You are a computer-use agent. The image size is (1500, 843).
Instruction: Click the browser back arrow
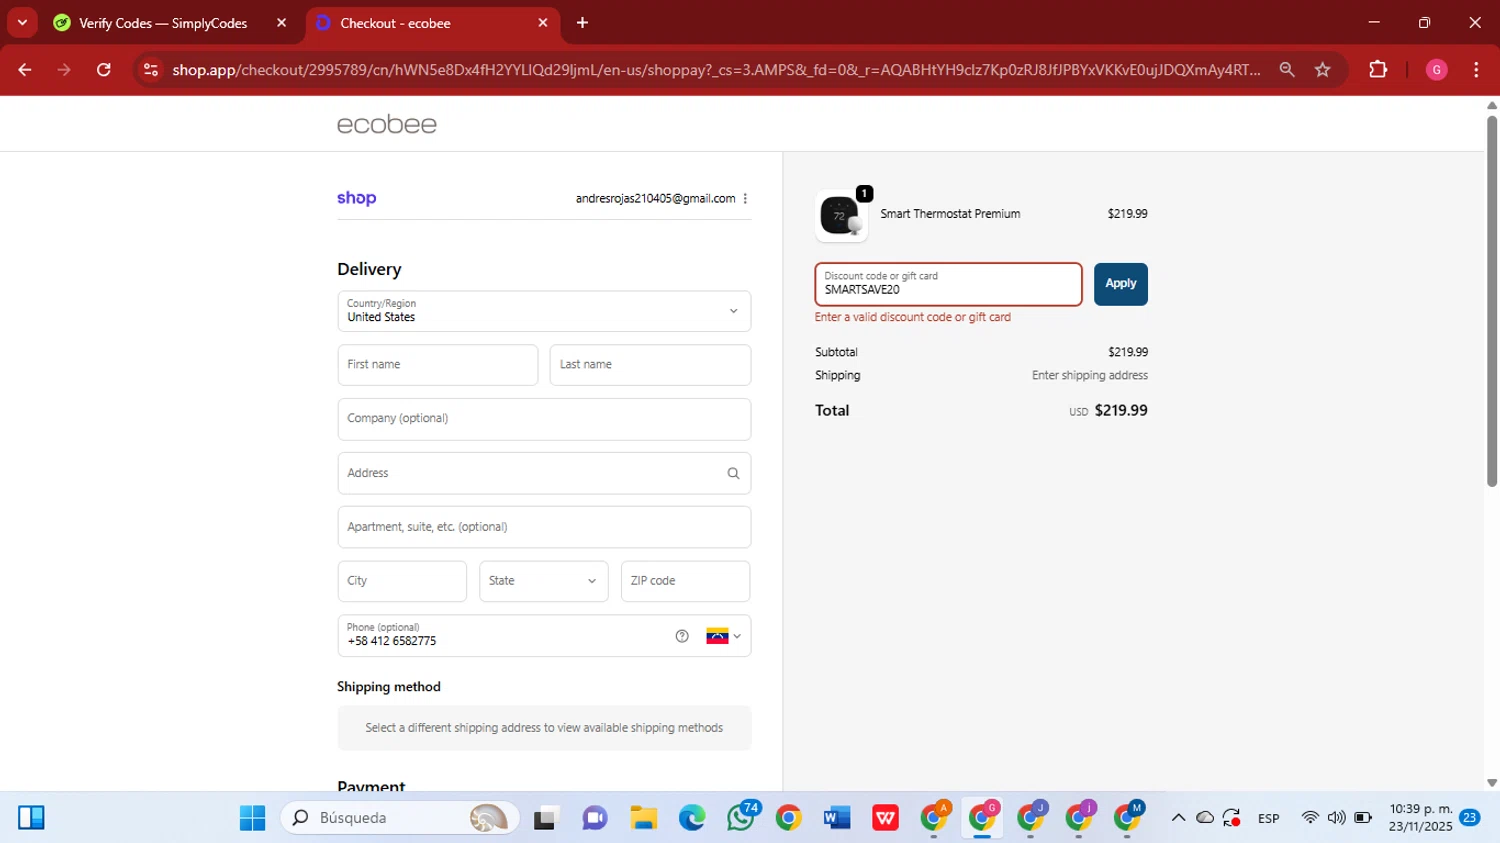coord(25,70)
